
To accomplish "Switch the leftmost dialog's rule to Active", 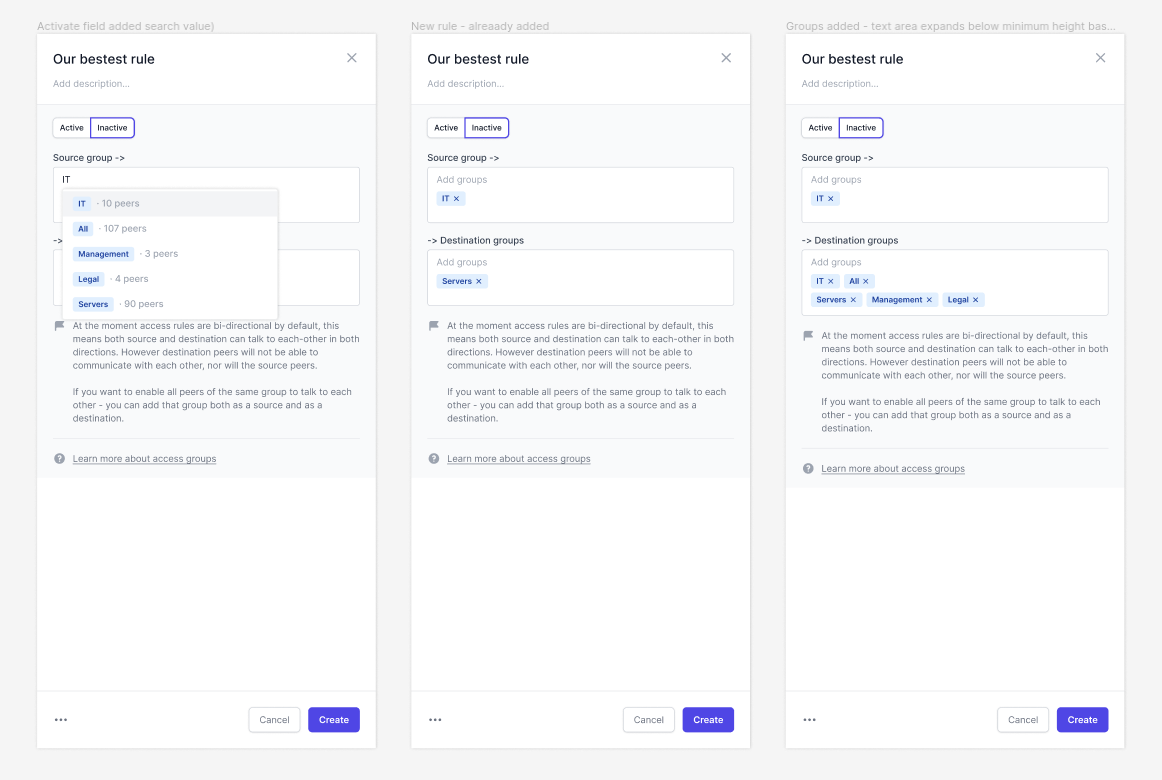I will coord(72,128).
